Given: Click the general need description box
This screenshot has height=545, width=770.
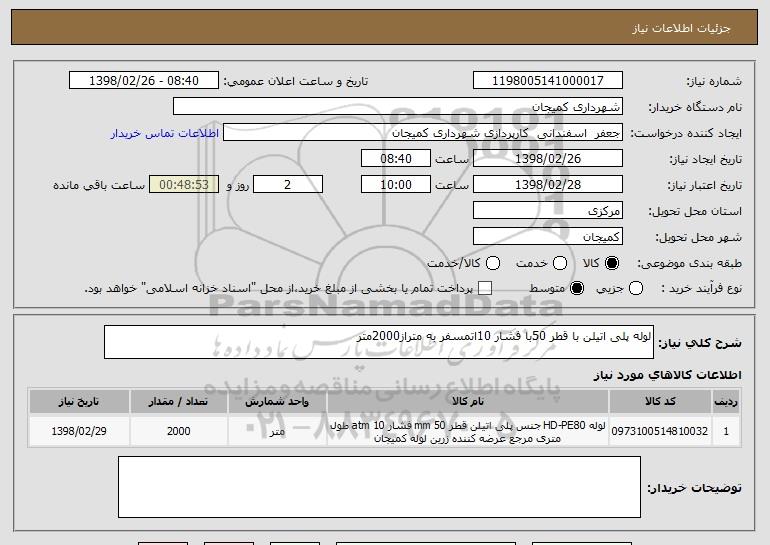Looking at the screenshot, I should point(379,342).
